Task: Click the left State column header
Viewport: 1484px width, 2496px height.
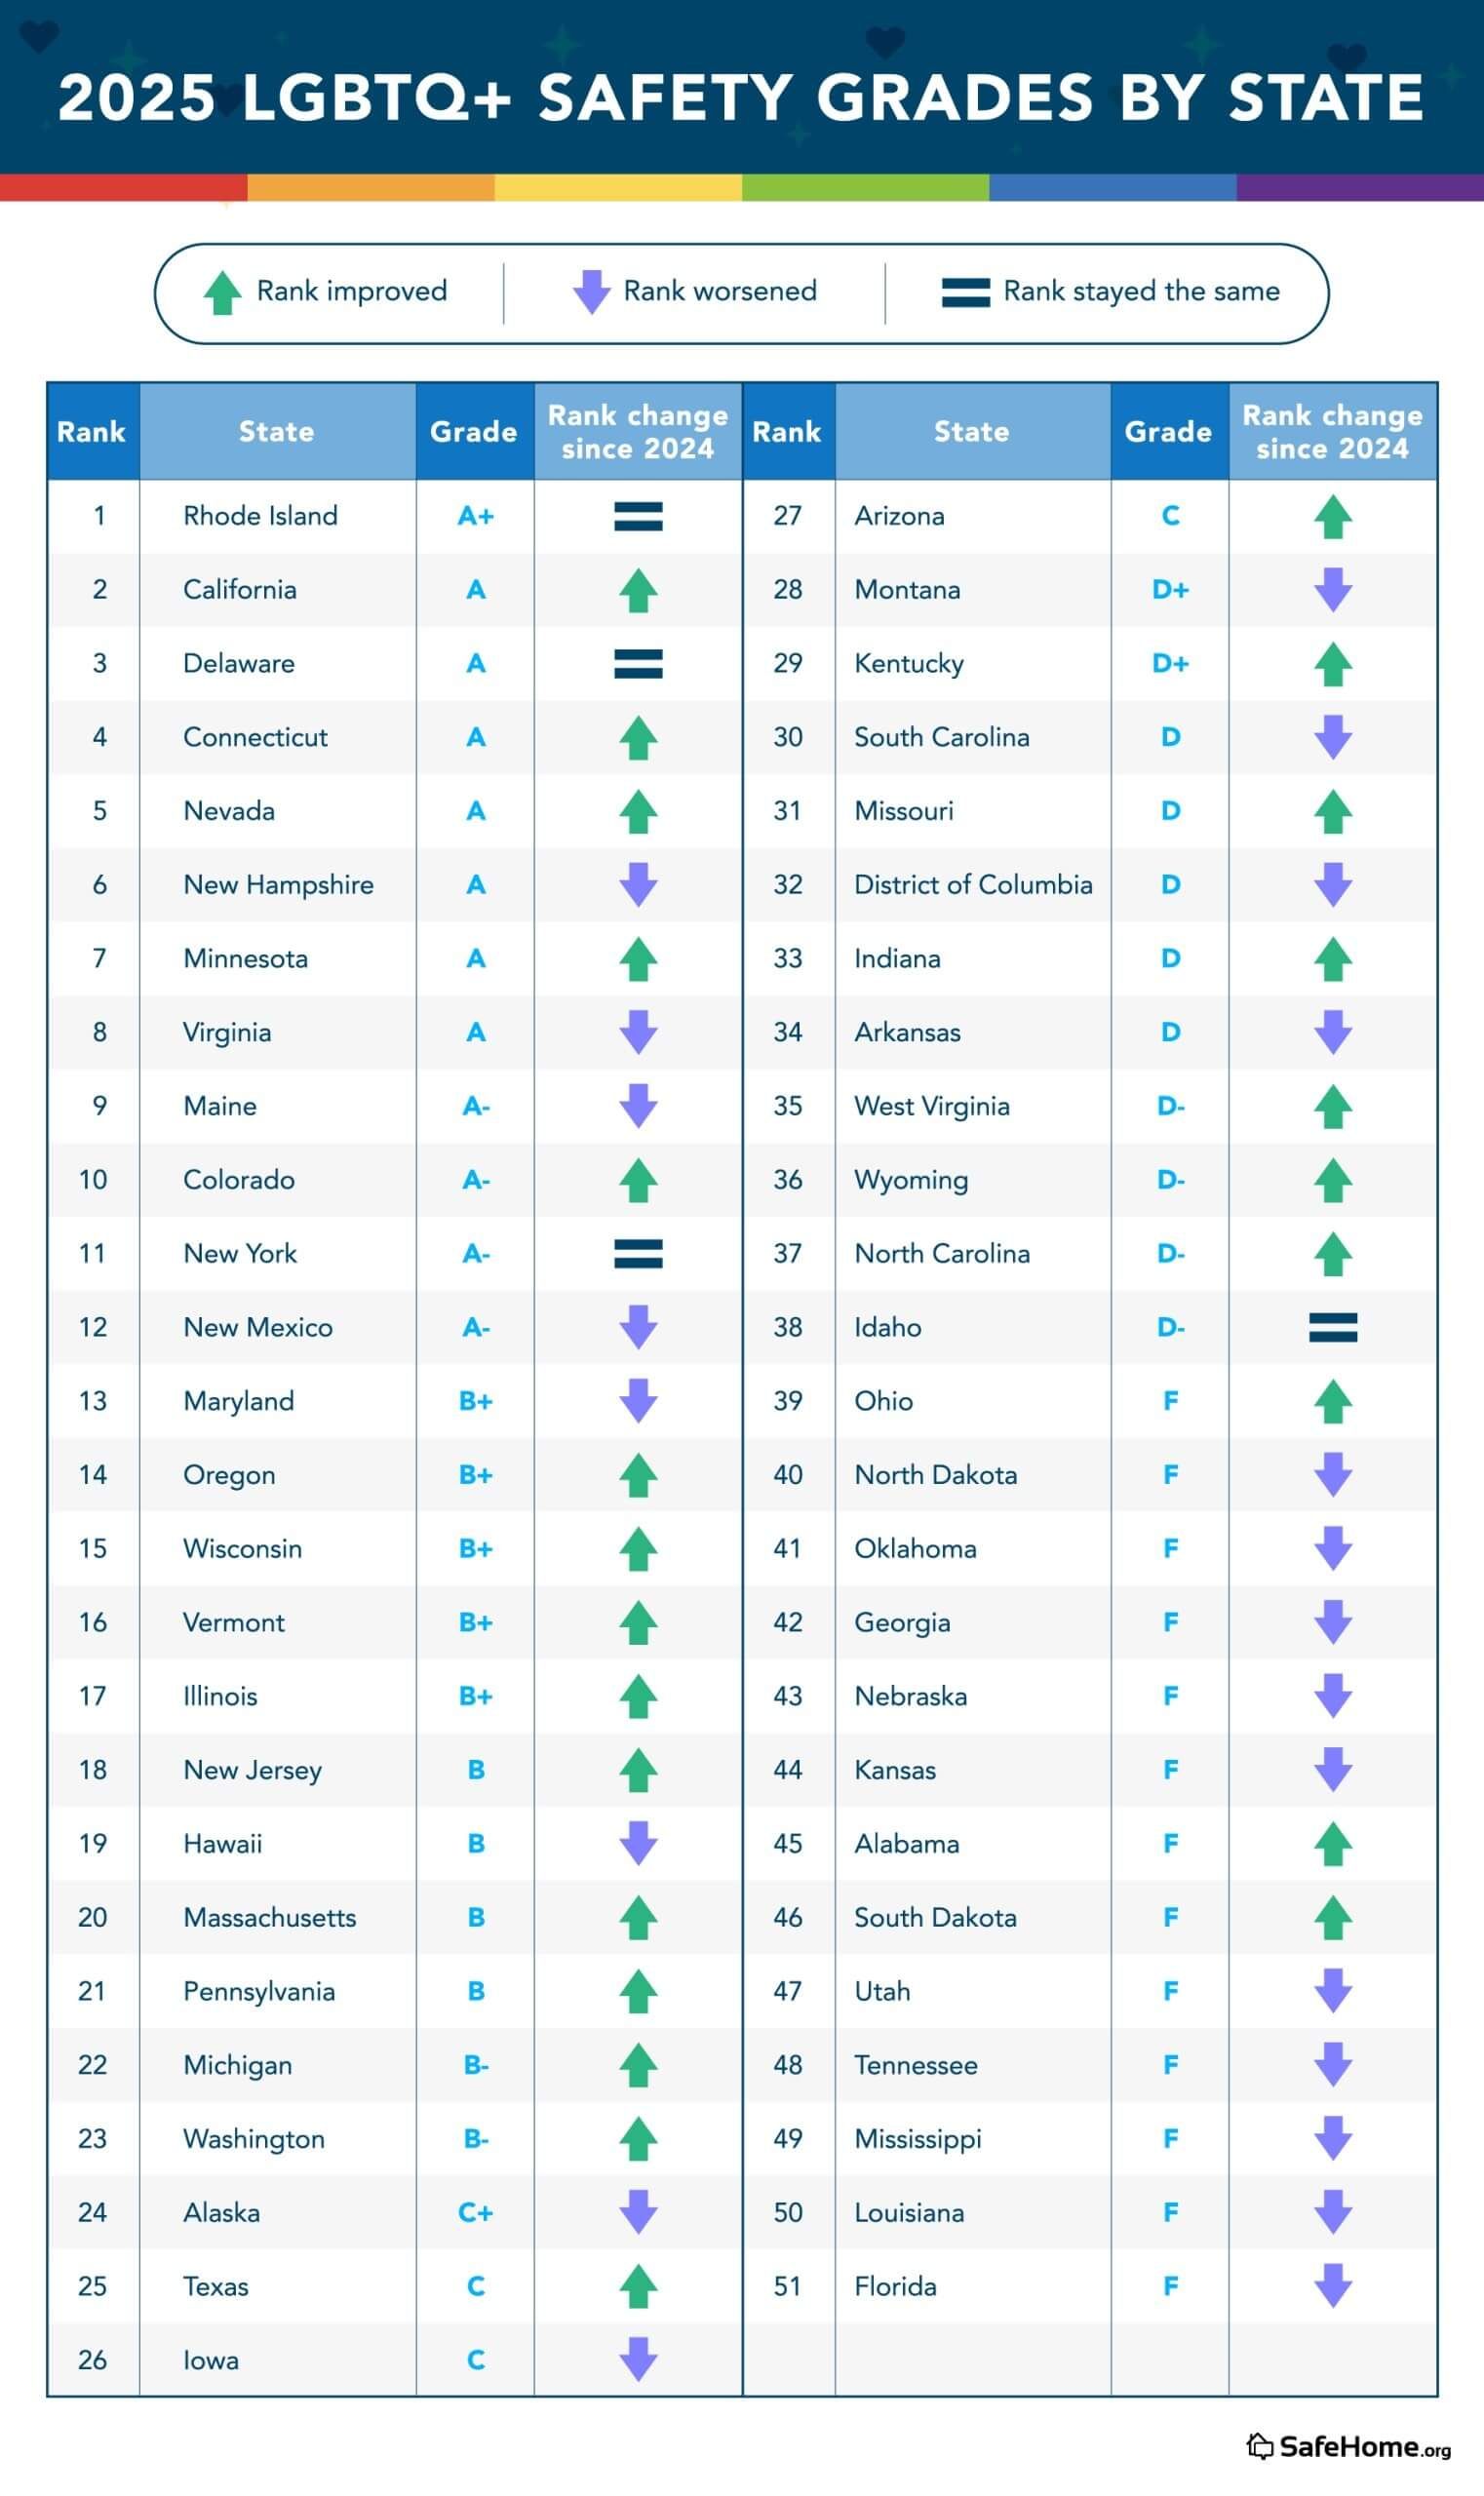Action: (x=277, y=431)
